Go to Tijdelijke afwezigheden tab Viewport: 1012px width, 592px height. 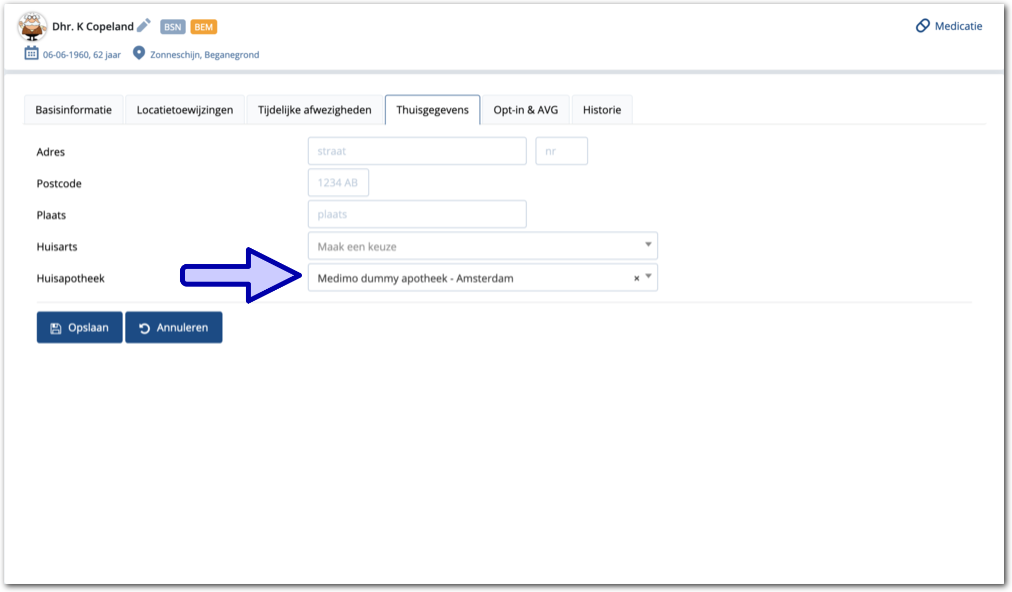(315, 110)
